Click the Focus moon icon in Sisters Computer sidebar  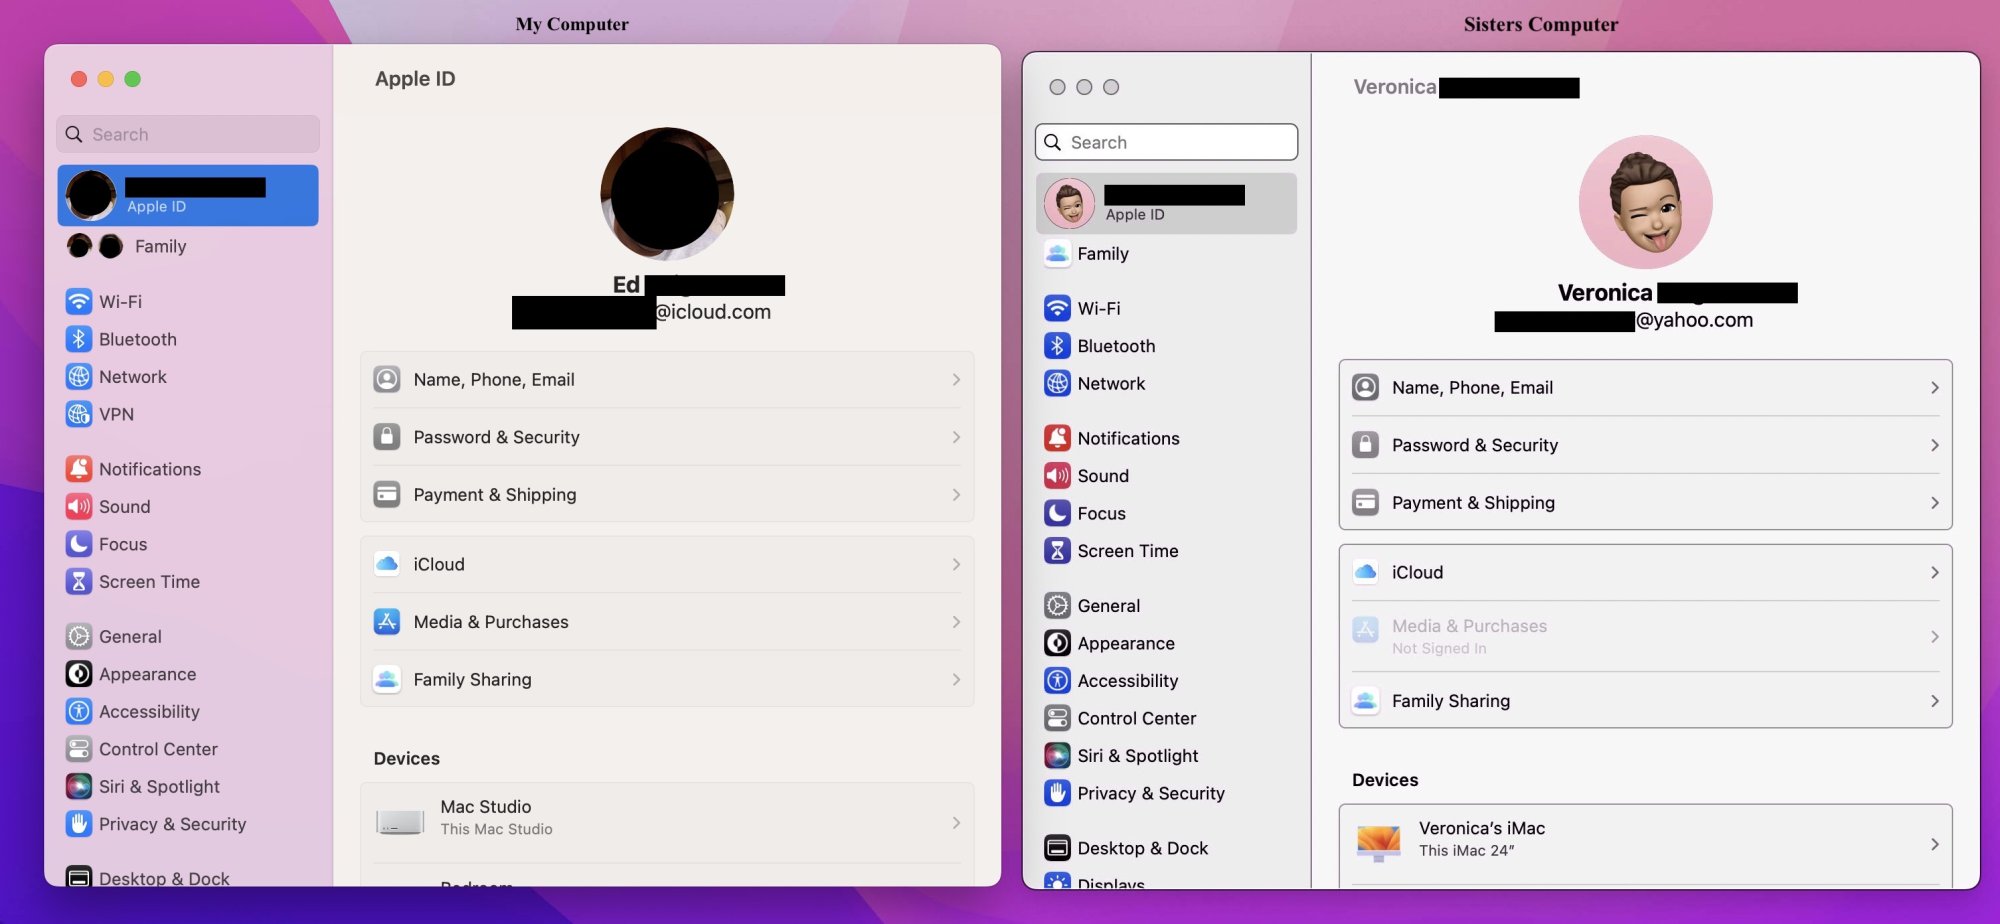tap(1057, 513)
